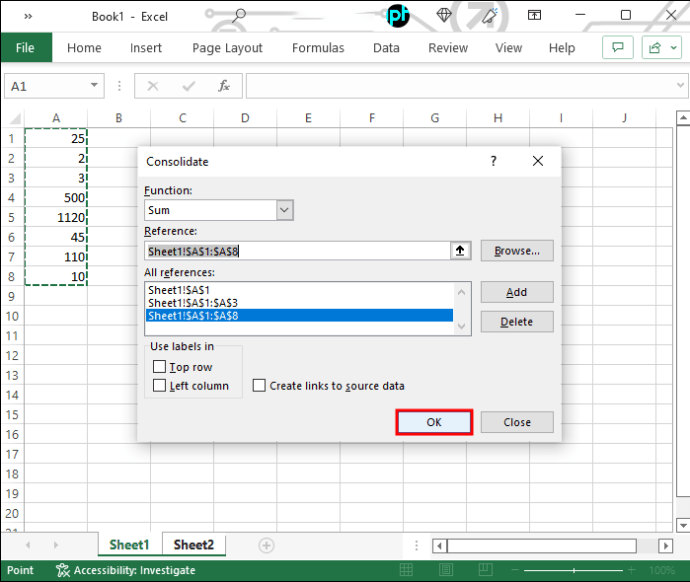Viewport: 690px width, 582px height.
Task: Click vertical scrollbar down arrow
Action: pos(683,525)
